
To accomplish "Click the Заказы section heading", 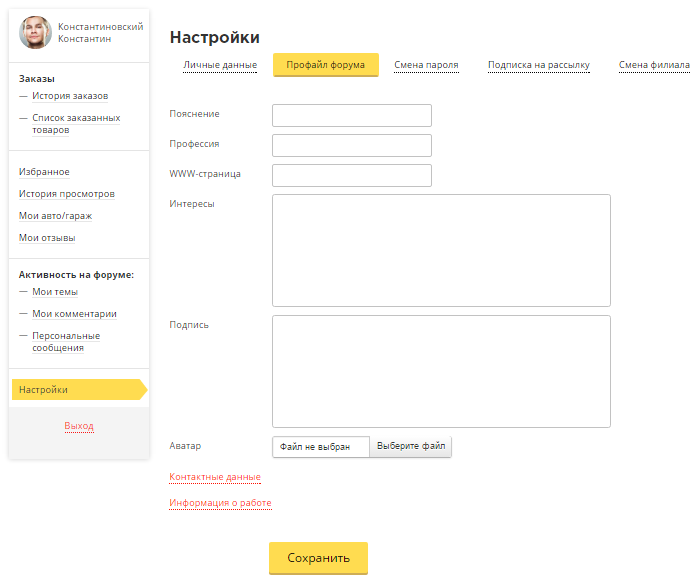I will [37, 79].
